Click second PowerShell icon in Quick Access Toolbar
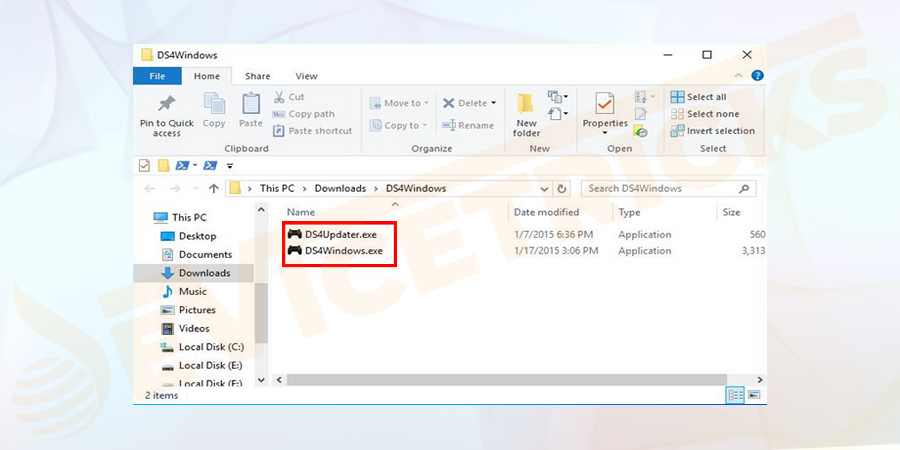The height and width of the screenshot is (450, 900). pyautogui.click(x=211, y=165)
